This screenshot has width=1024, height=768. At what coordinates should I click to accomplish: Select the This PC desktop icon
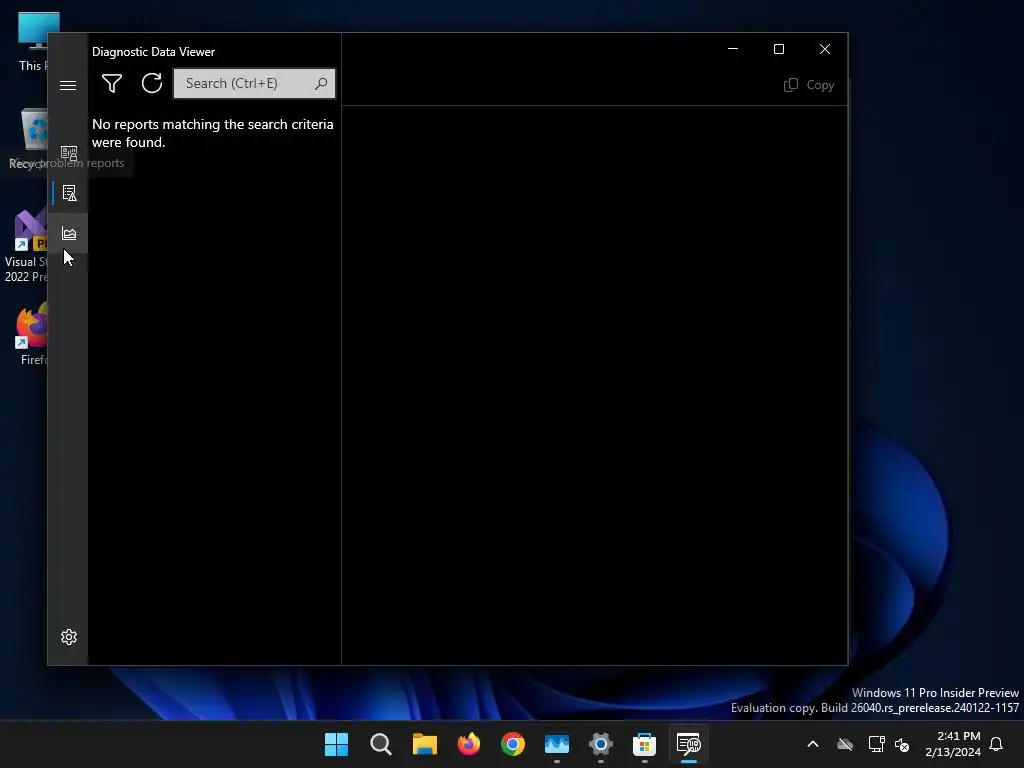click(33, 41)
